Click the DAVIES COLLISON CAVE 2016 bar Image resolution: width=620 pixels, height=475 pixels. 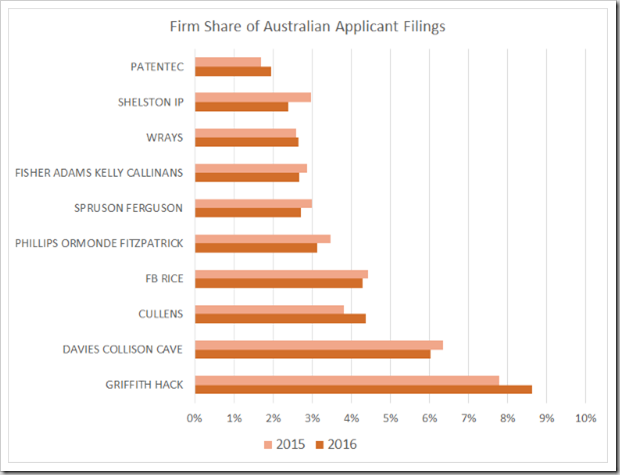coord(313,354)
